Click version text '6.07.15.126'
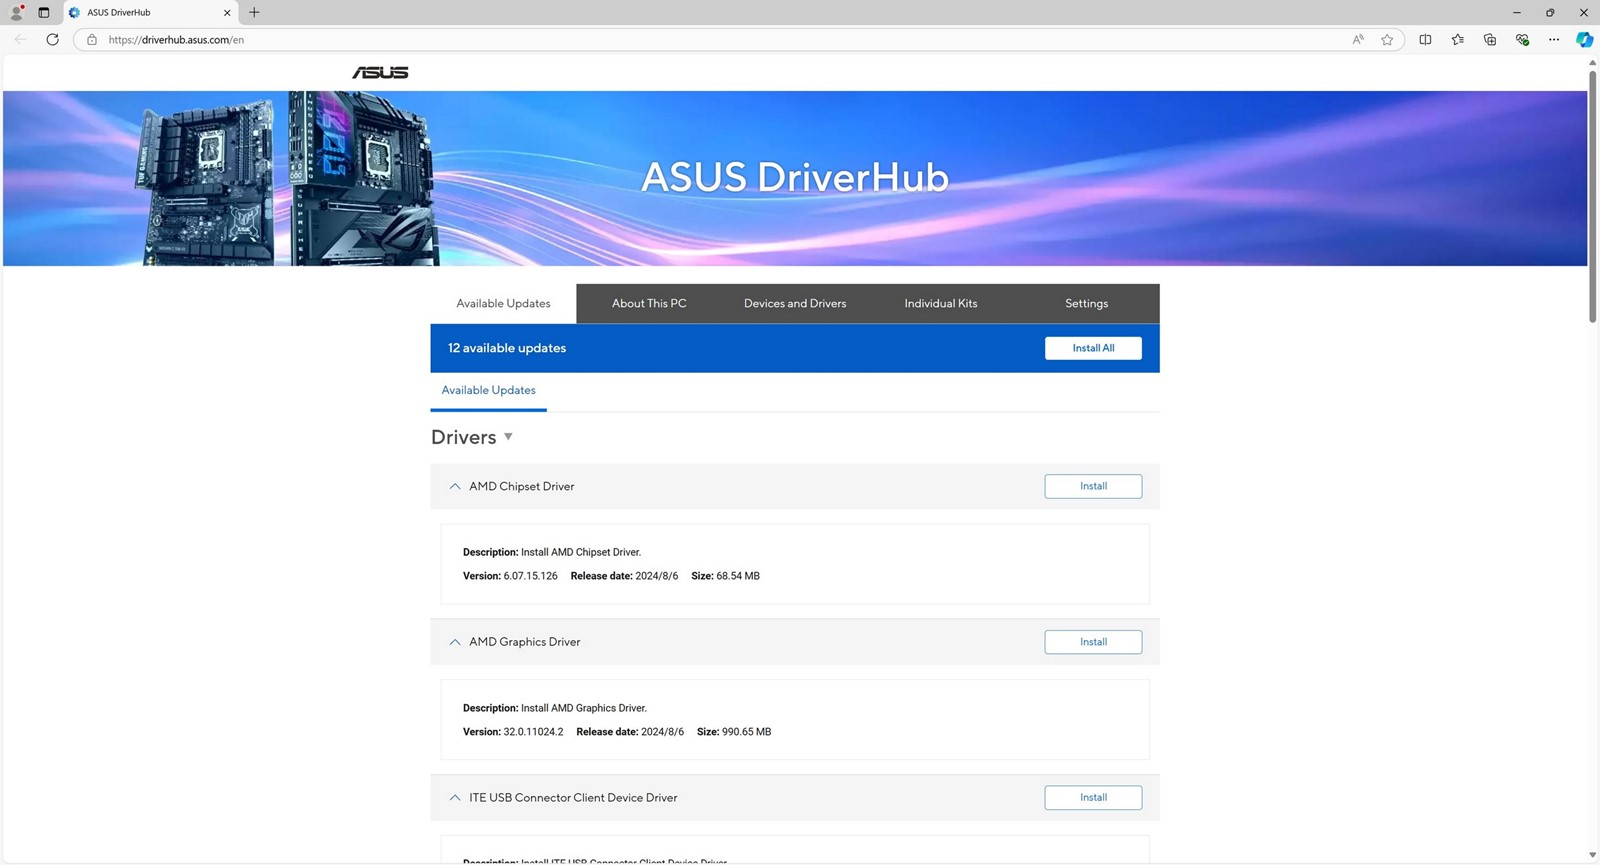The height and width of the screenshot is (865, 1600). (531, 576)
